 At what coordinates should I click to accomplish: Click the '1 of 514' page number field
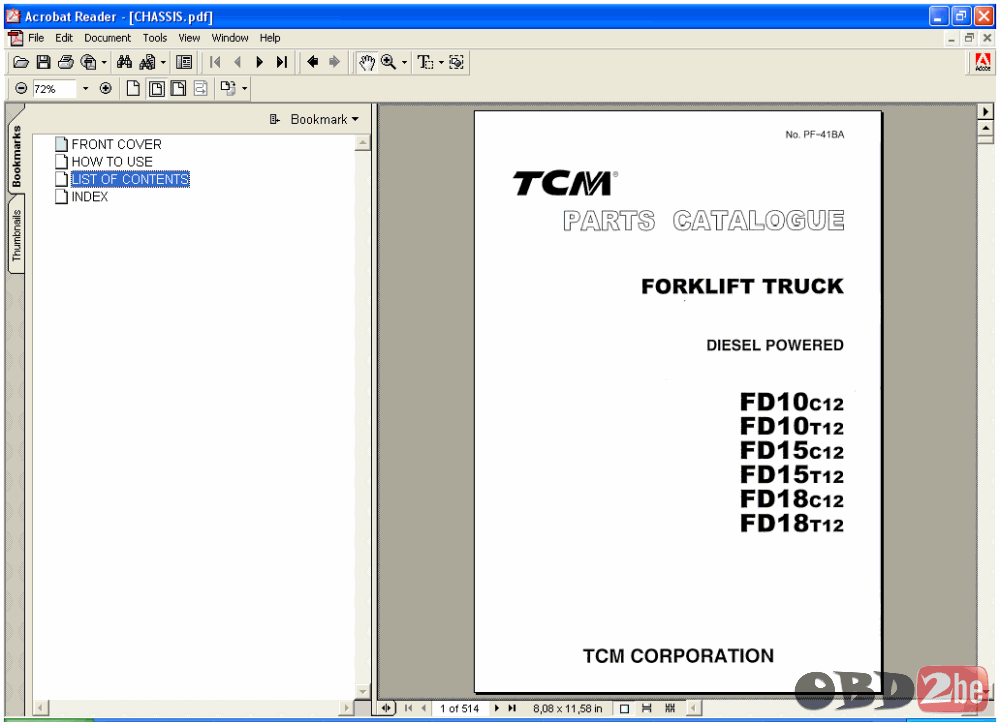(459, 709)
